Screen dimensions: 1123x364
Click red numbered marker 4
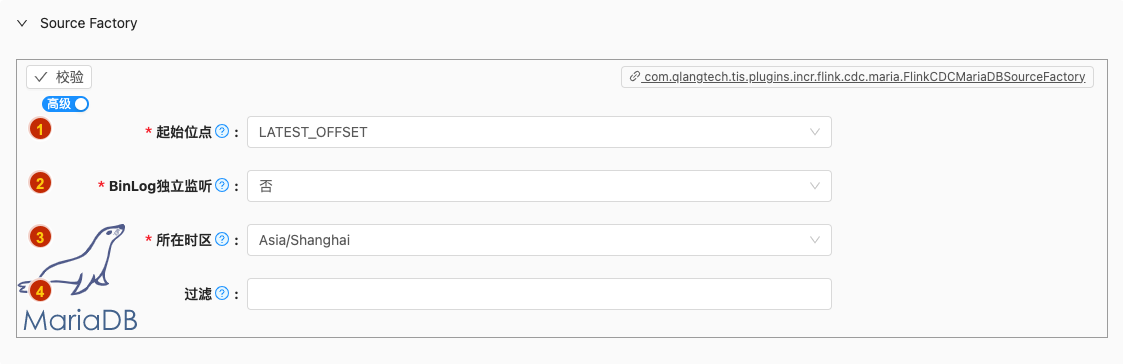point(40,291)
